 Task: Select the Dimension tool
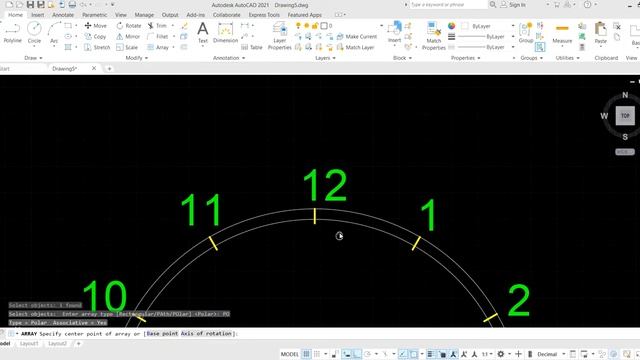[x=225, y=33]
